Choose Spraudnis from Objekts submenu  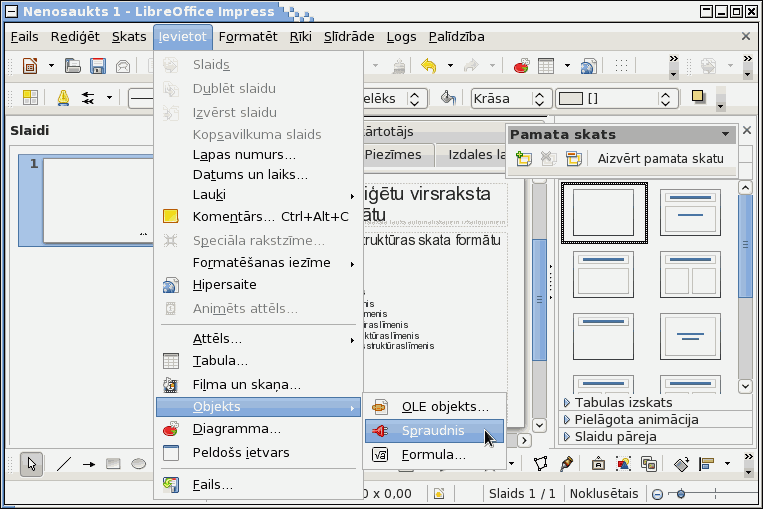[x=435, y=431]
